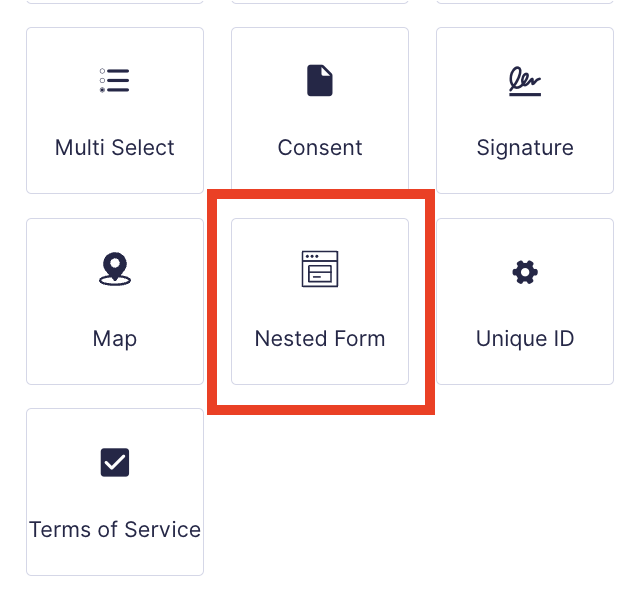Select the highlighted Nested Form label
640x610 pixels.
coord(320,338)
